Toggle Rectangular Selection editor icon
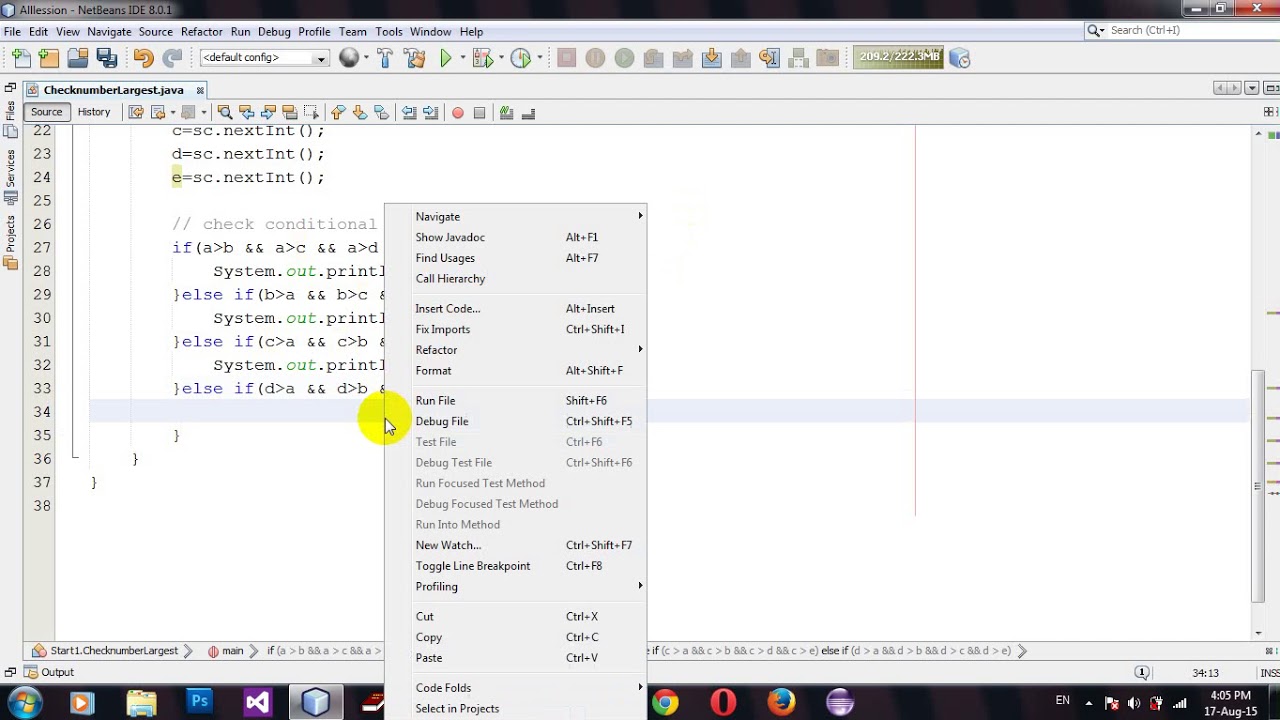 click(311, 113)
